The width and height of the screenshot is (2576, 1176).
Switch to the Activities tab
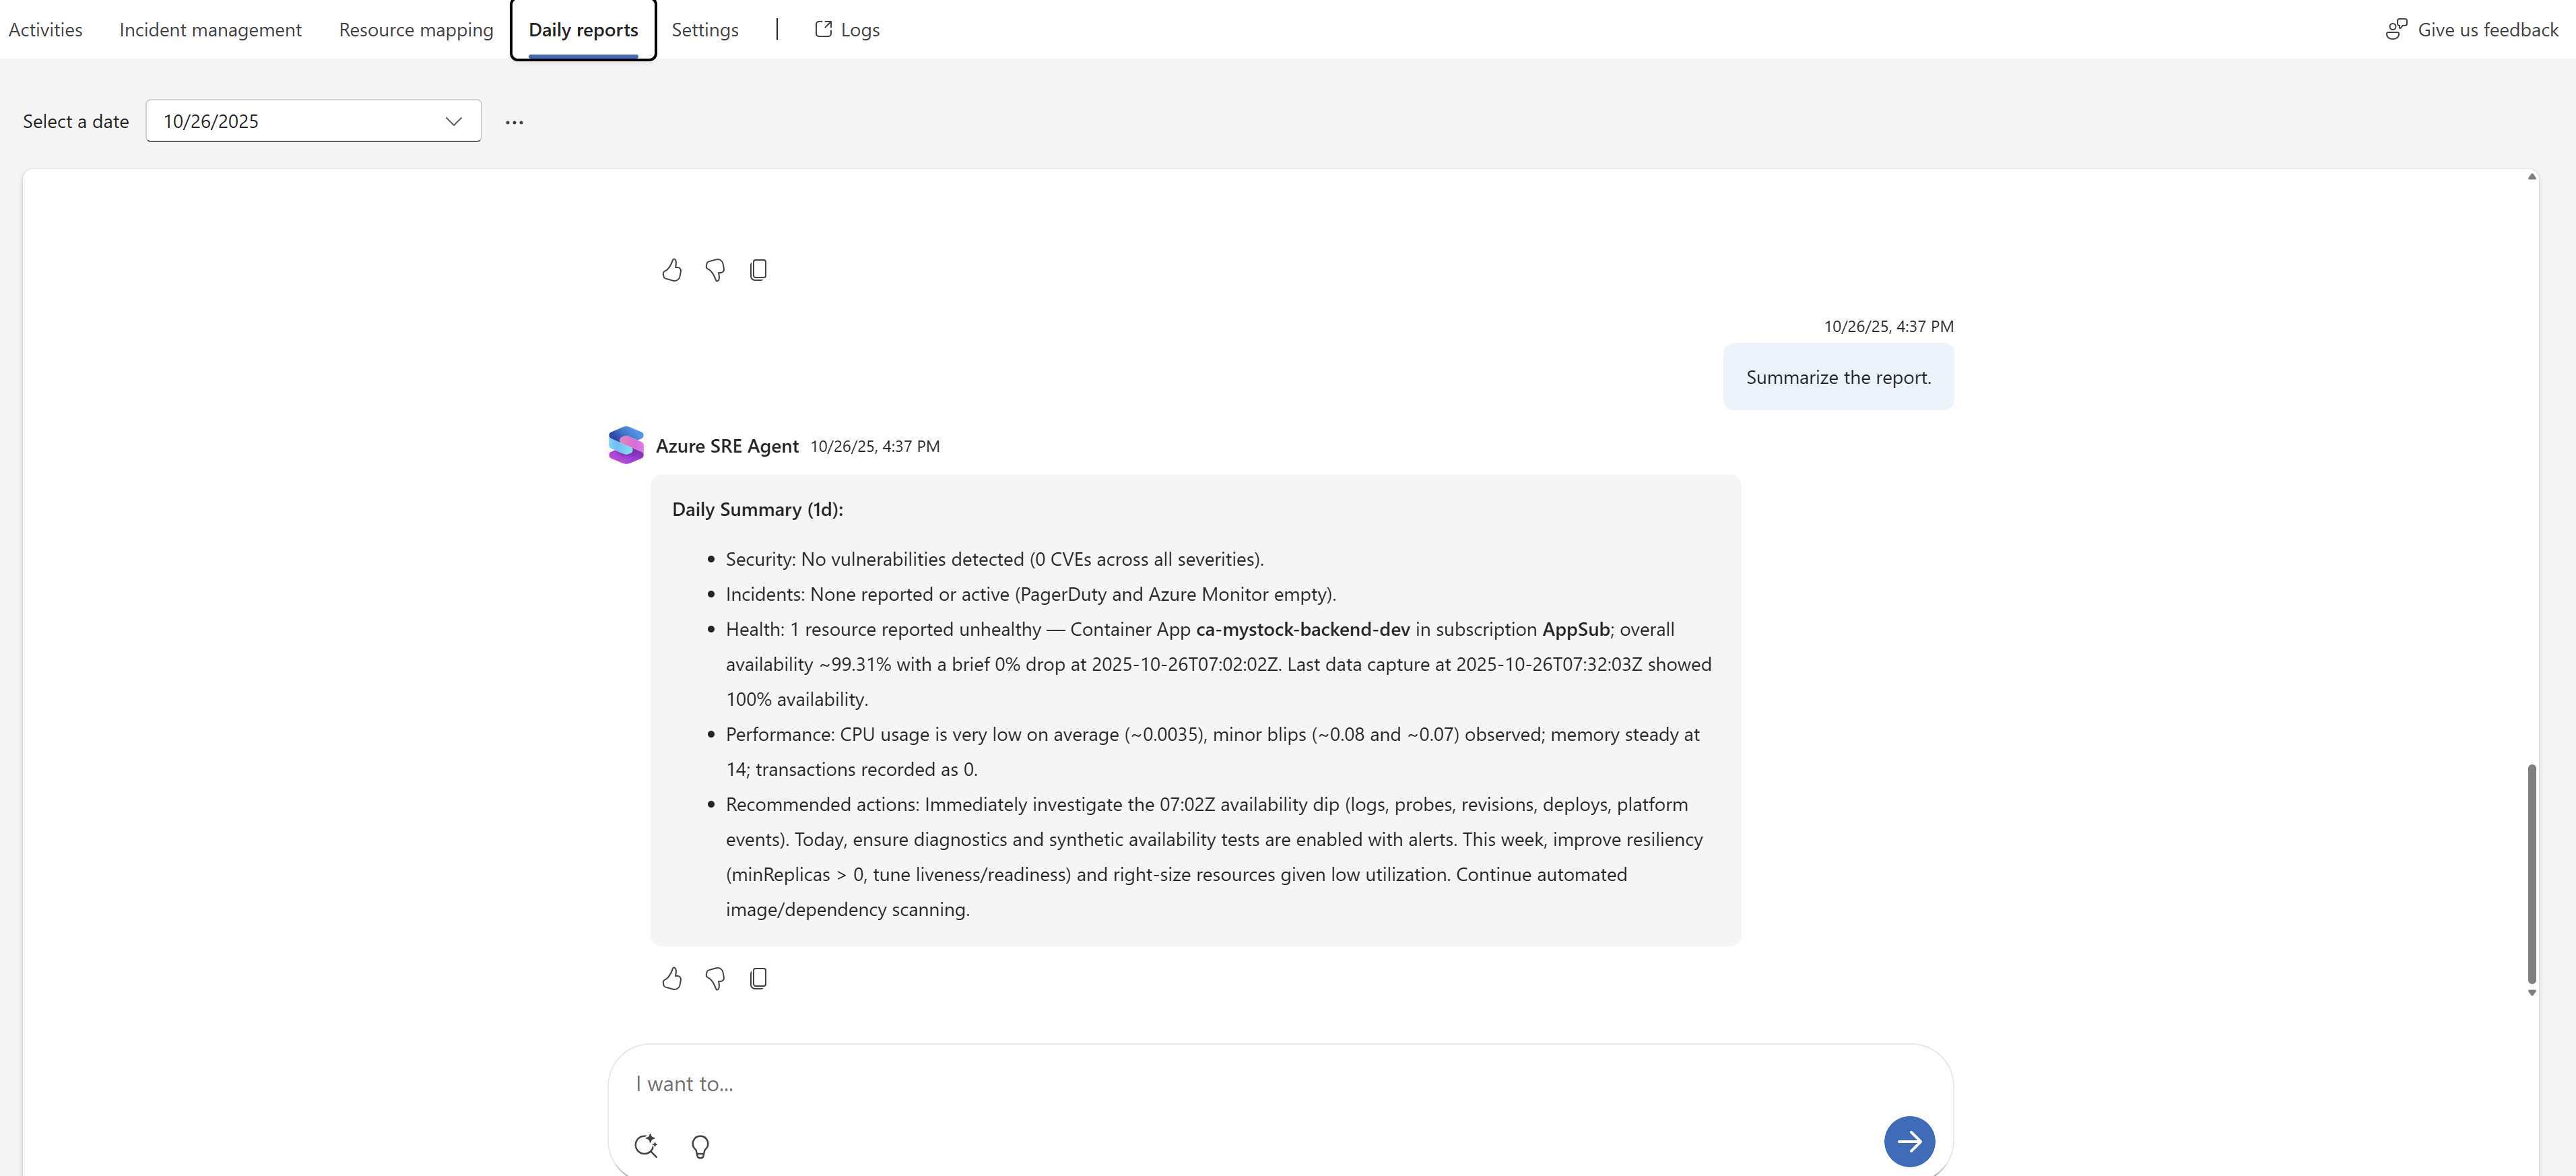pyautogui.click(x=45, y=29)
